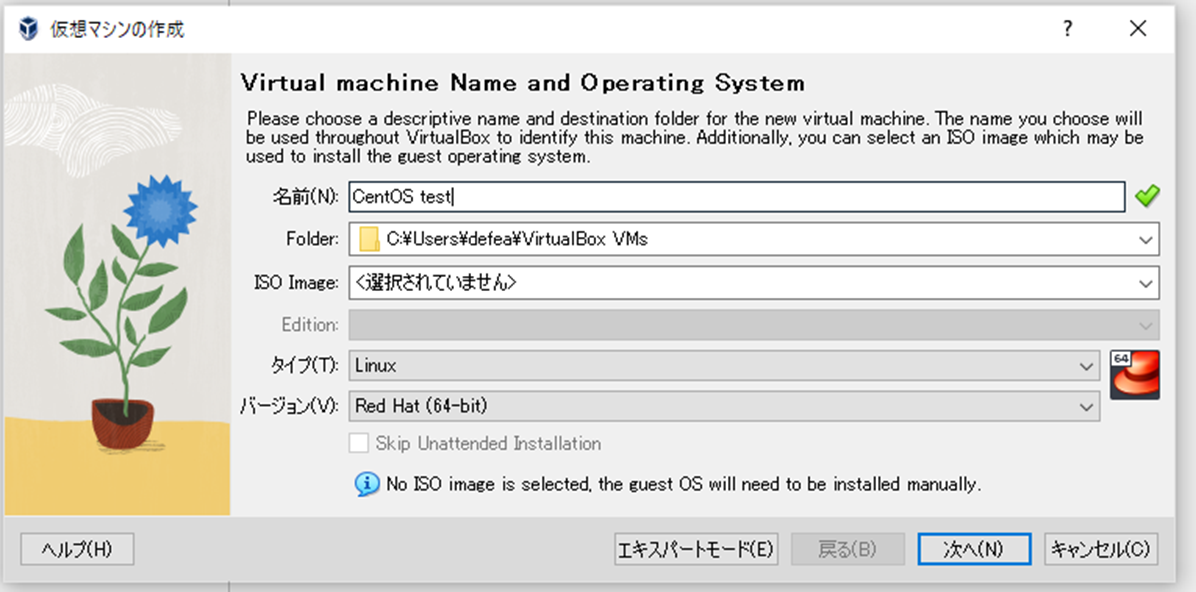Toggle the Skip Unattended Installation checkbox
This screenshot has width=1196, height=592.
359,443
